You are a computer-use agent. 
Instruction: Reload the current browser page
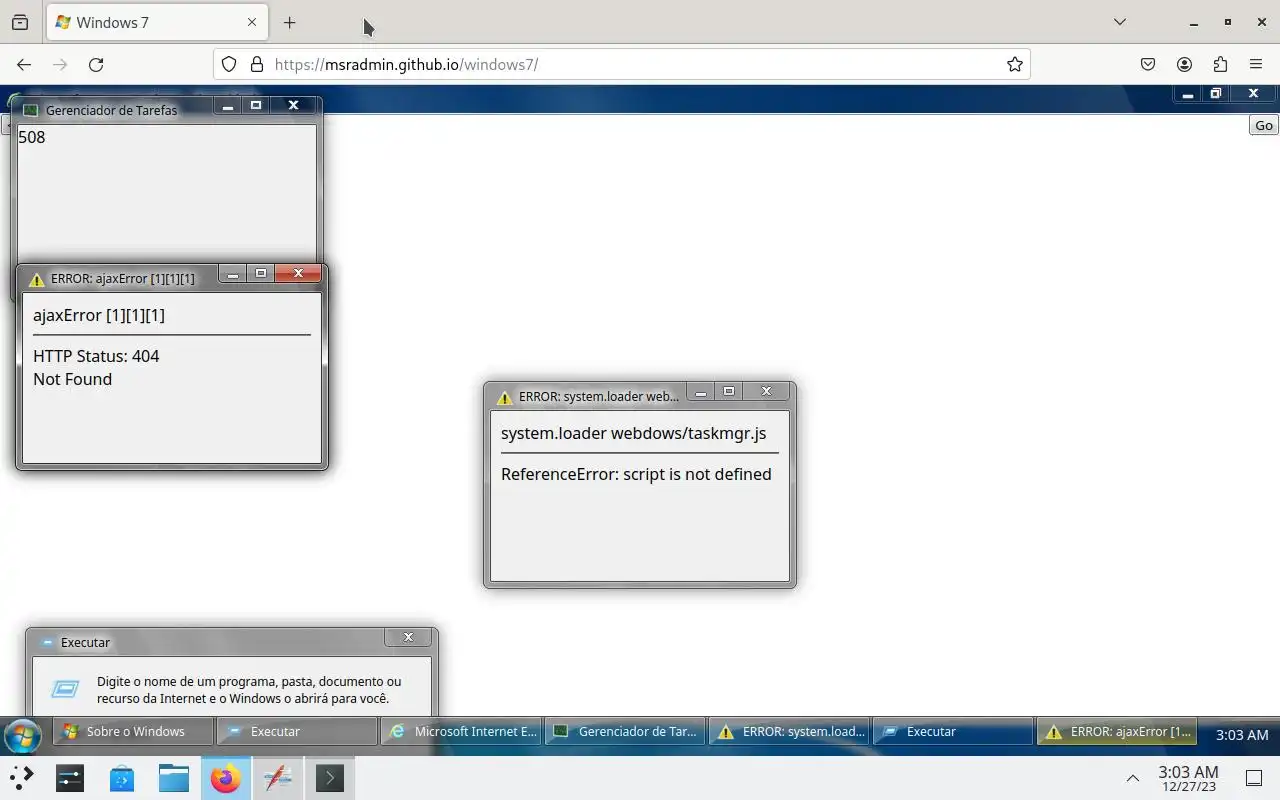pyautogui.click(x=96, y=64)
